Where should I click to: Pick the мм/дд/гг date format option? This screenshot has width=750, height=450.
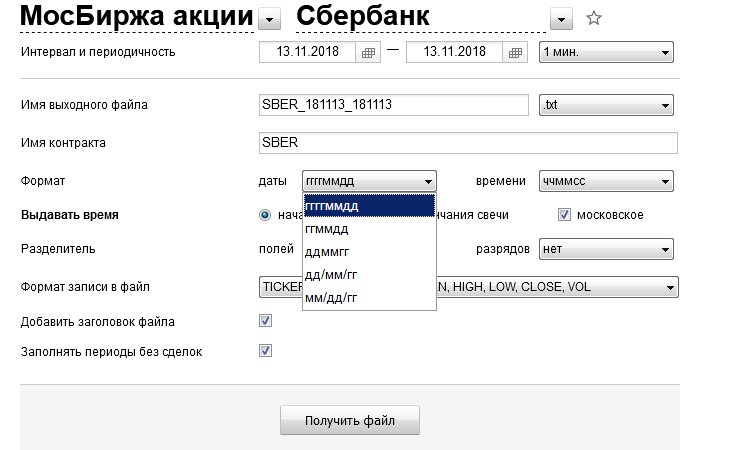(369, 297)
